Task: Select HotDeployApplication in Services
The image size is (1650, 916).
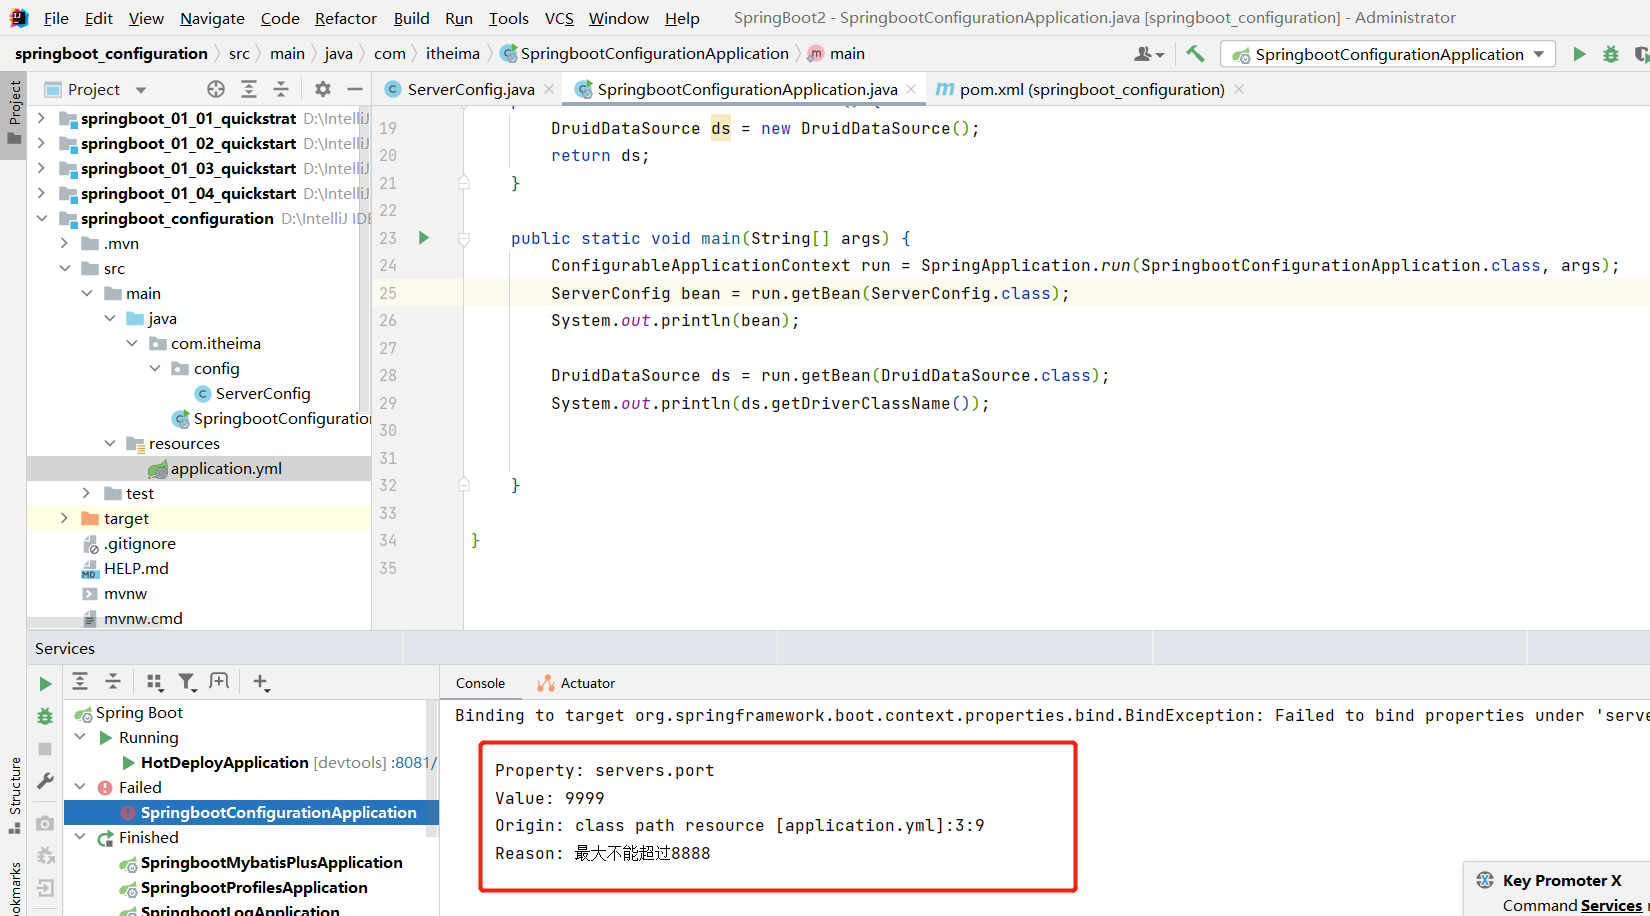Action: pyautogui.click(x=225, y=762)
